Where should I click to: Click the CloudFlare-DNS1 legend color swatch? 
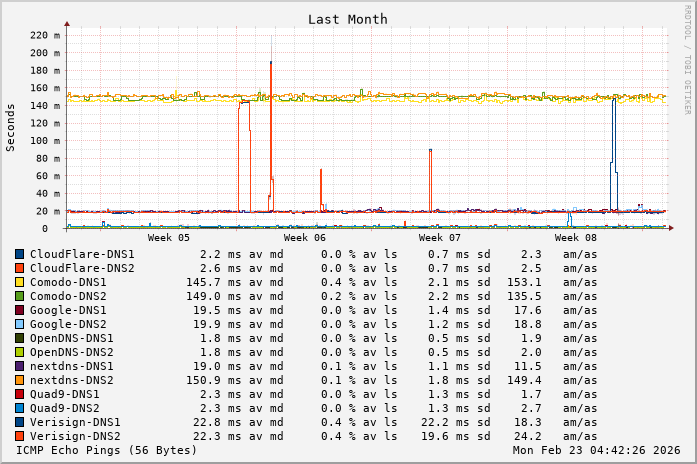(19, 255)
